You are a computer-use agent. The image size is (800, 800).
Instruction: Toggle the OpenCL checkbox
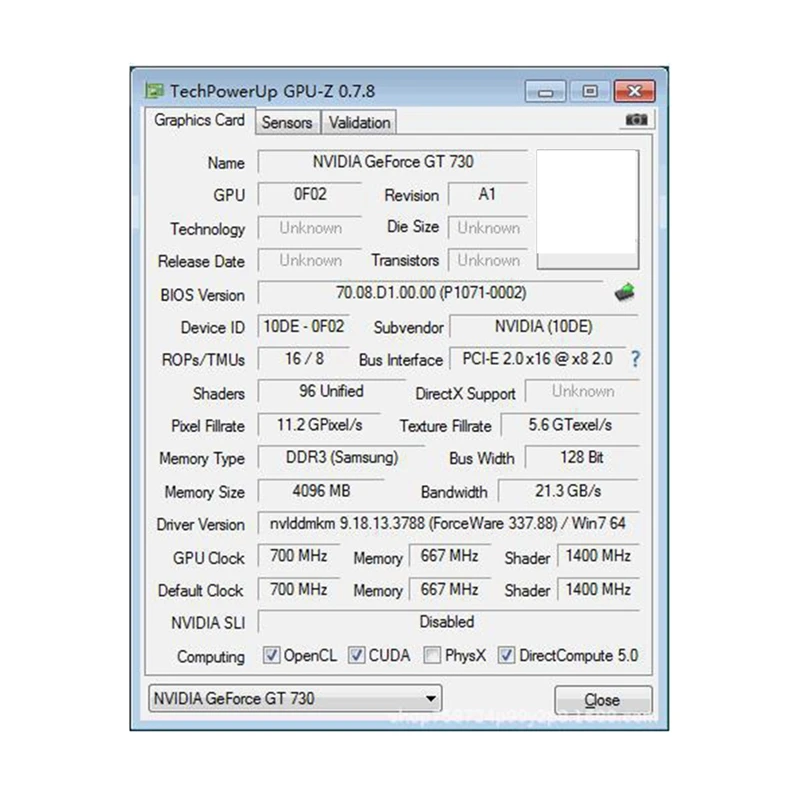pos(271,655)
